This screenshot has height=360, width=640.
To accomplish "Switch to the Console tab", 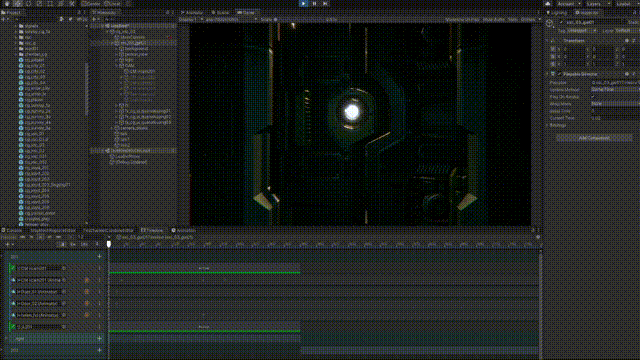I will point(12,230).
